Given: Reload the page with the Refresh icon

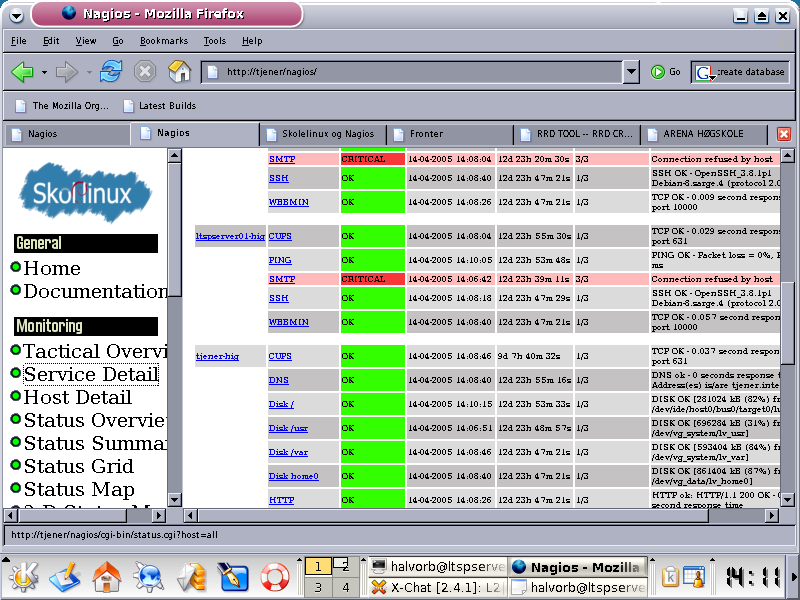Looking at the screenshot, I should [111, 71].
